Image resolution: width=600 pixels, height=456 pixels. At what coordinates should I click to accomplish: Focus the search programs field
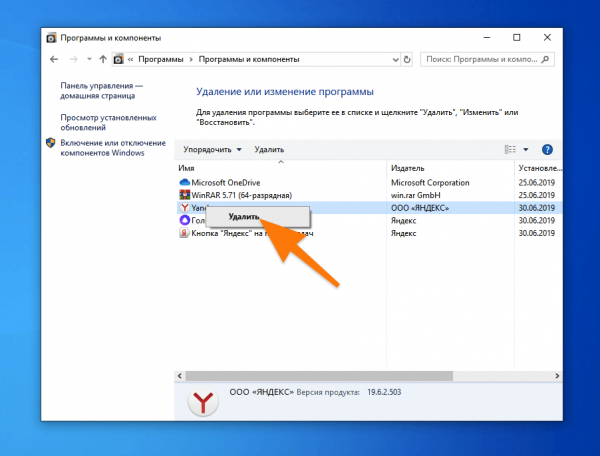click(487, 59)
